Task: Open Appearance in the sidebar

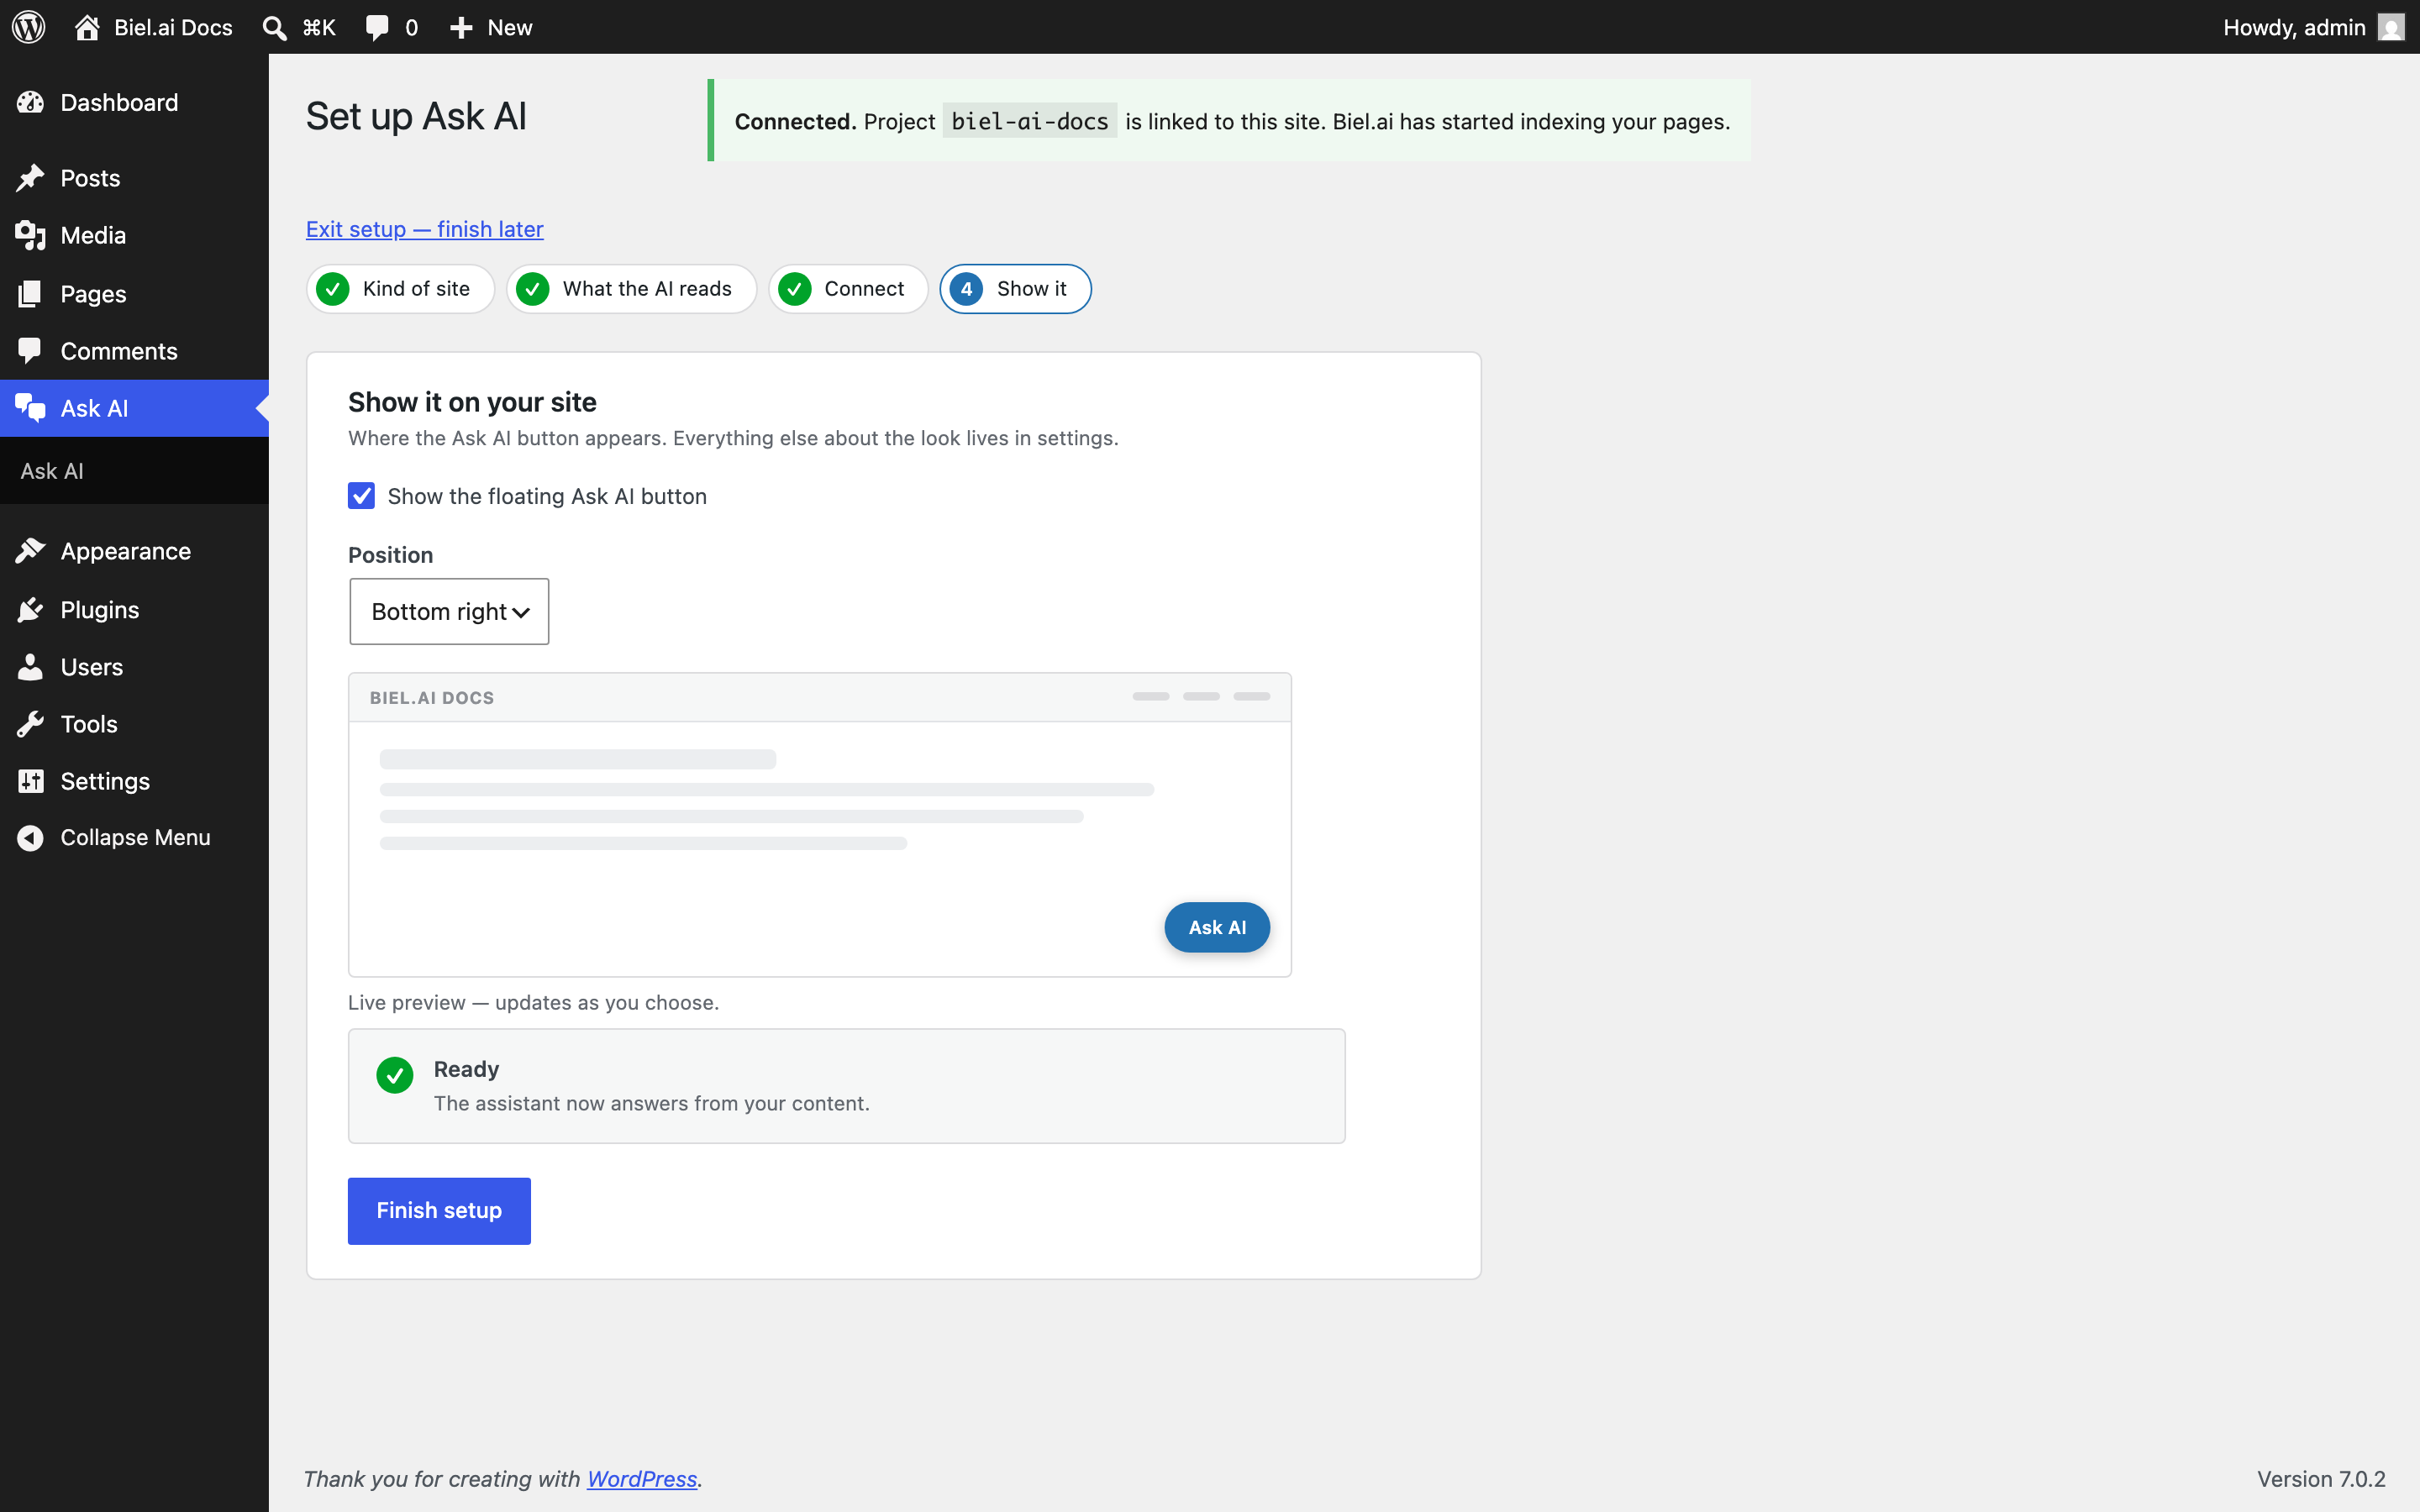Action: (134, 551)
